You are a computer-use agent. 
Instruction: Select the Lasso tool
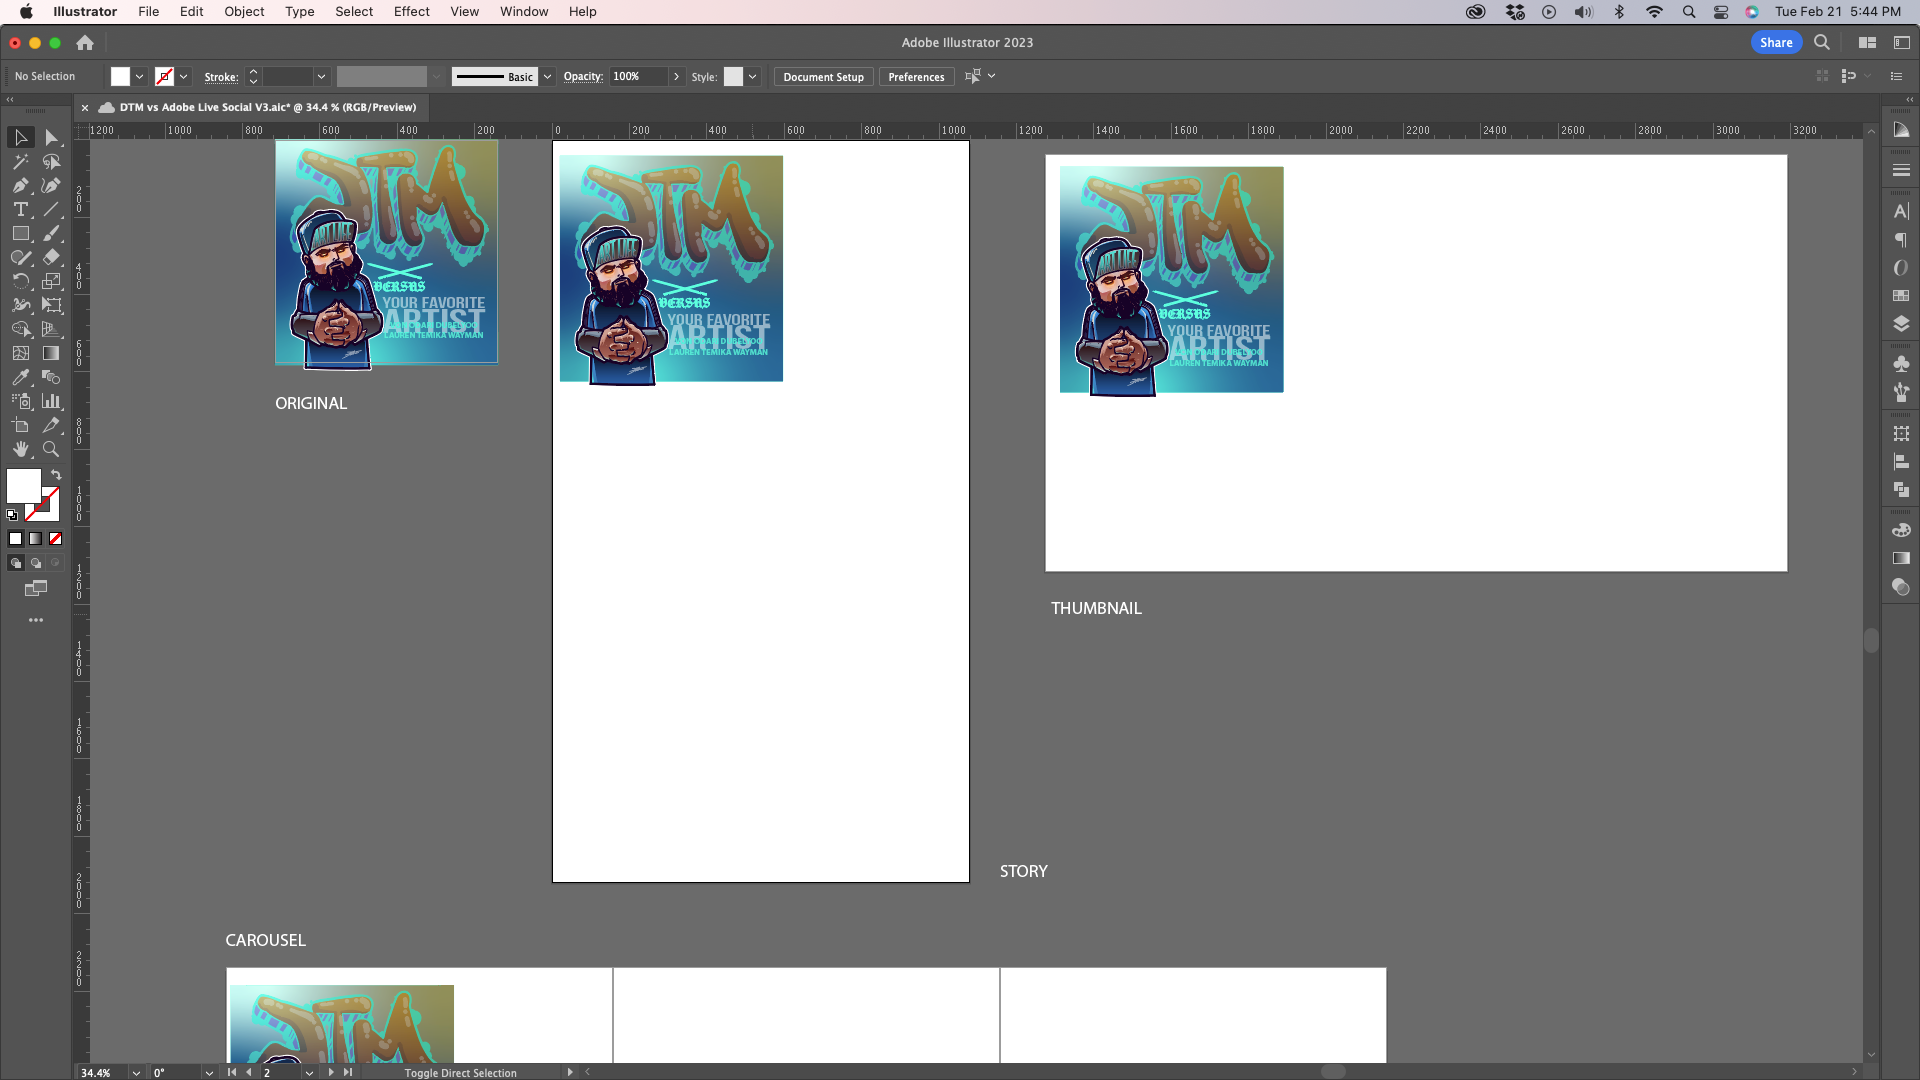coord(51,161)
